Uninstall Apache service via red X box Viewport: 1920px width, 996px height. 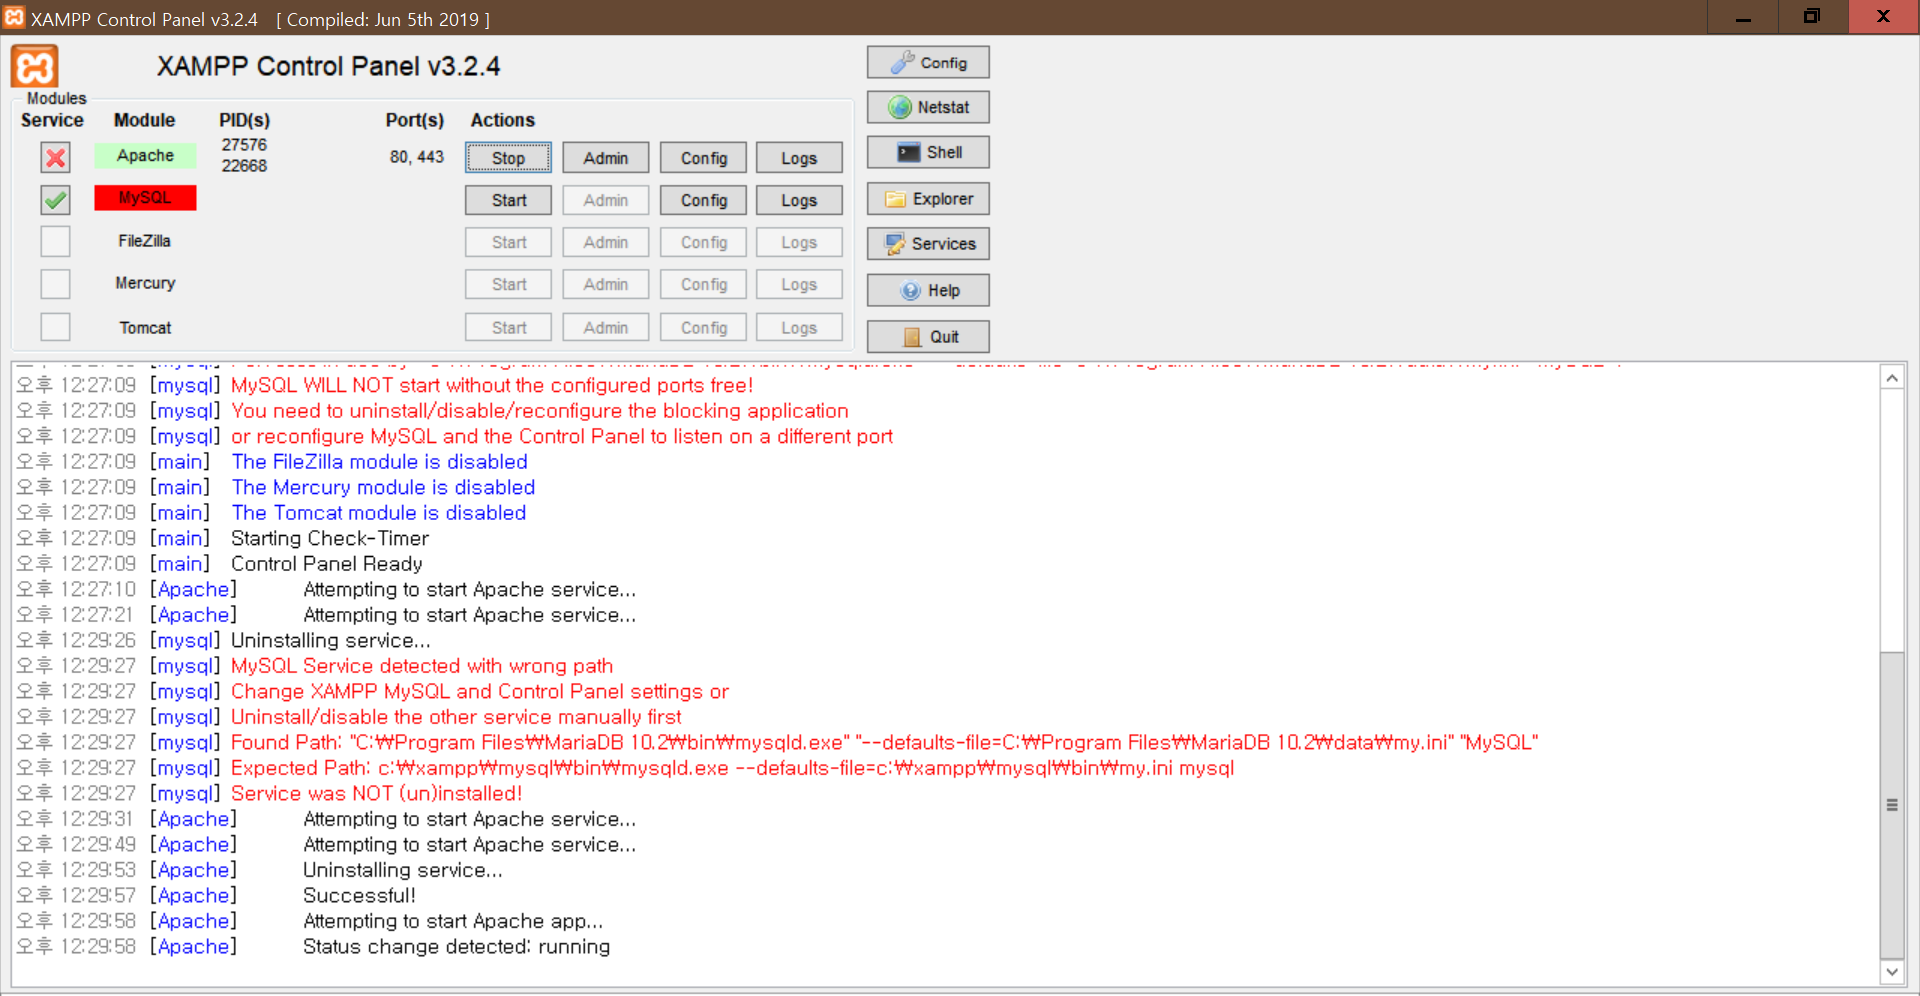click(x=56, y=157)
